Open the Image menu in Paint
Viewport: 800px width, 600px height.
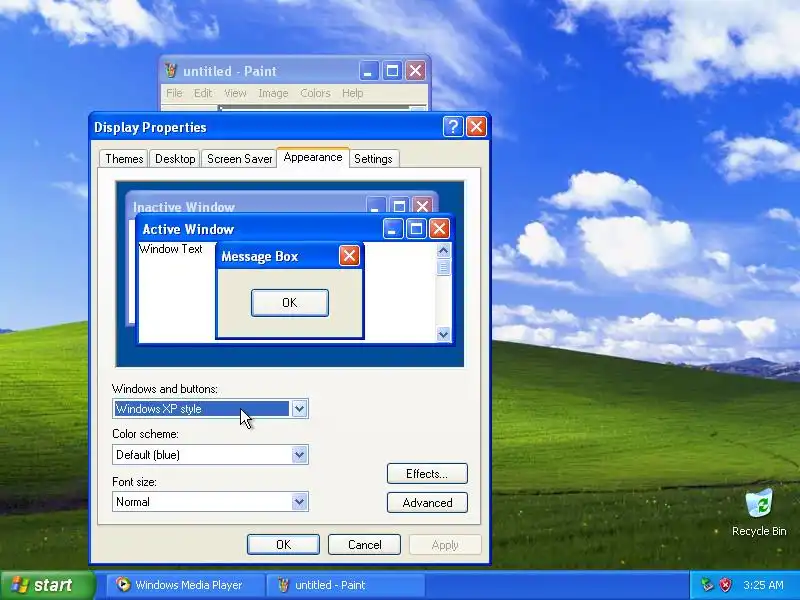point(273,93)
